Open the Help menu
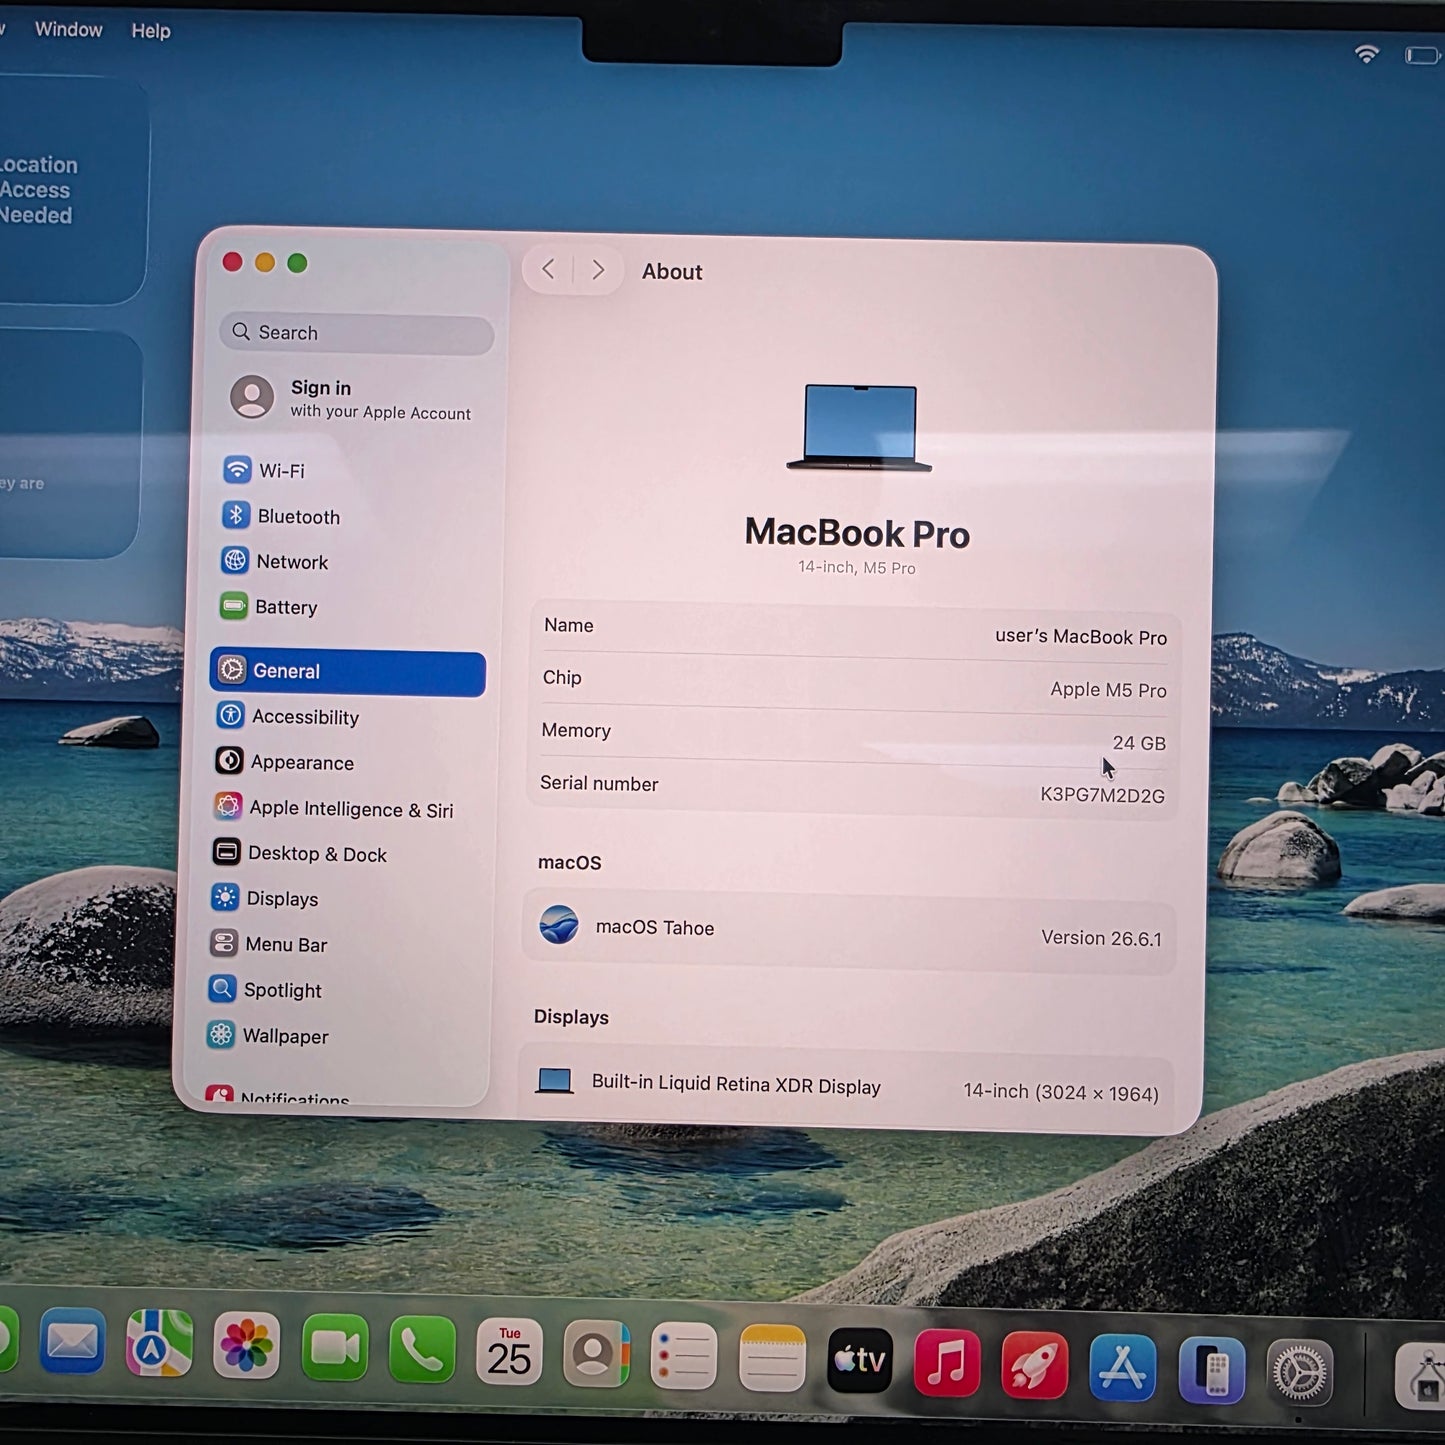The height and width of the screenshot is (1445, 1445). [x=151, y=31]
